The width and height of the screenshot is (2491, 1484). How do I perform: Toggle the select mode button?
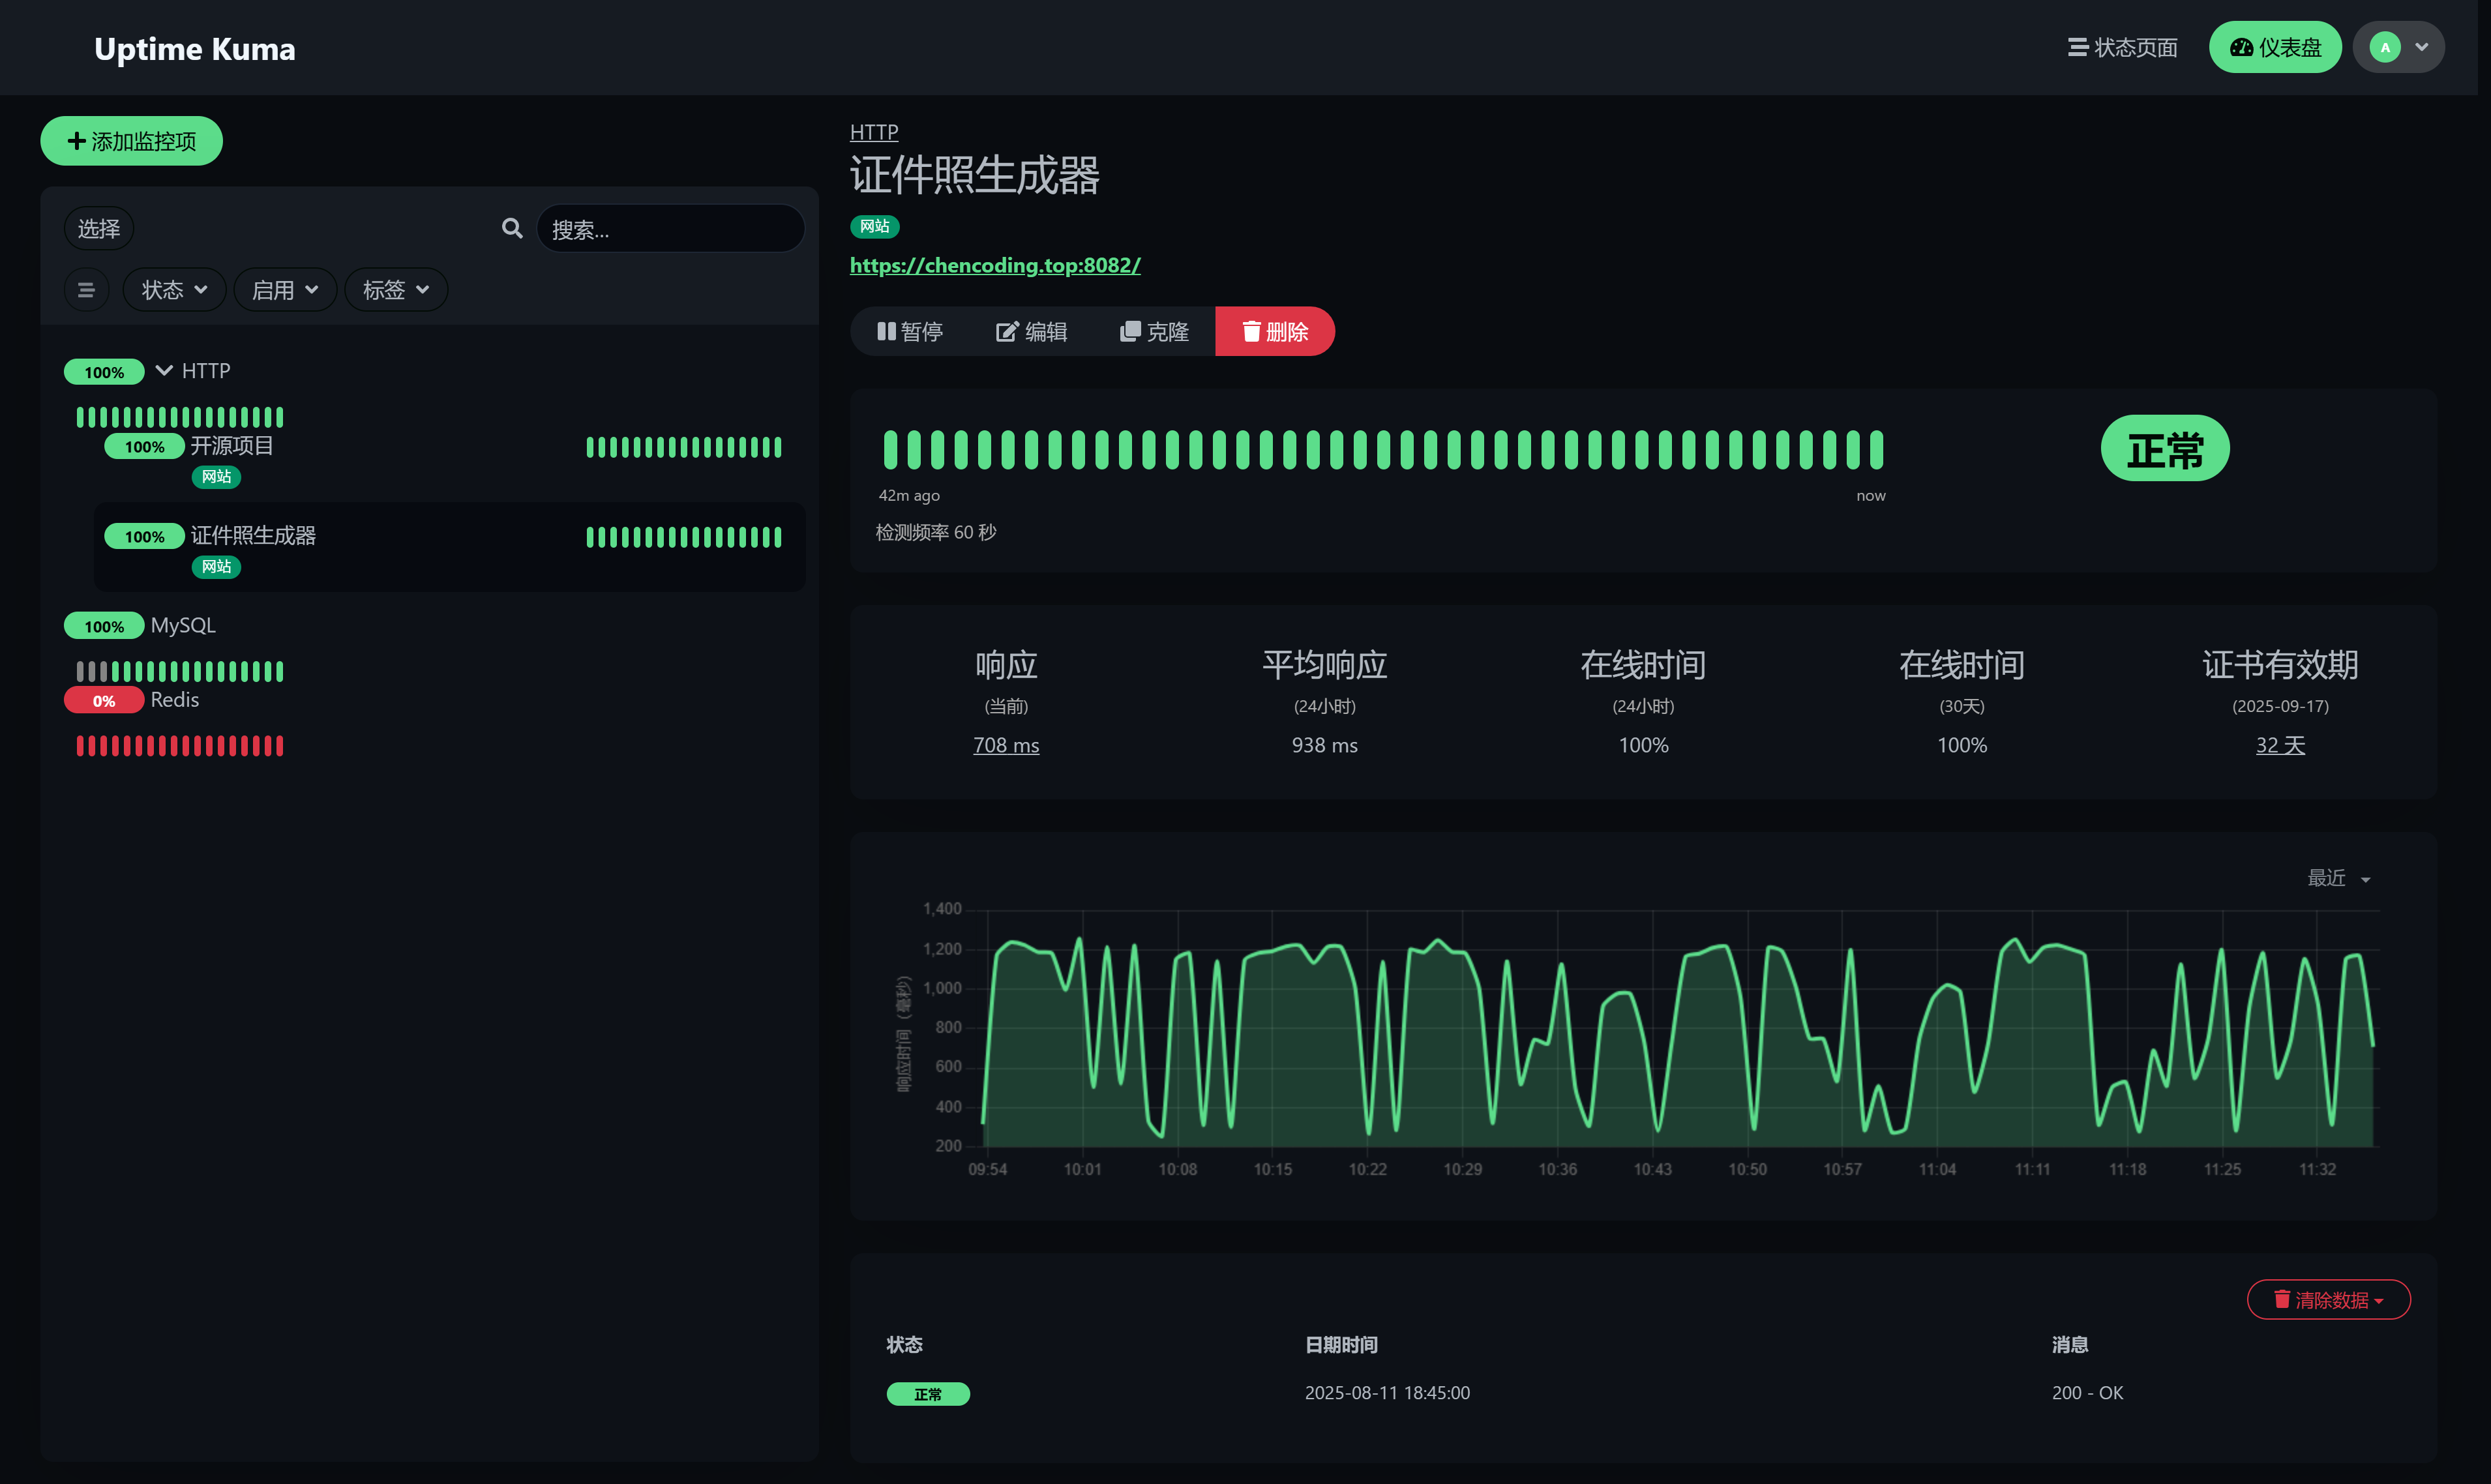point(99,229)
